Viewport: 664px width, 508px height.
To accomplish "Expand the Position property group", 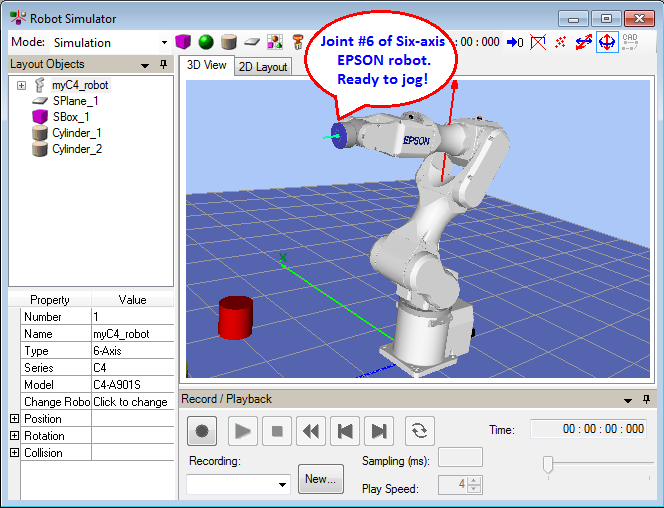I will tap(14, 419).
